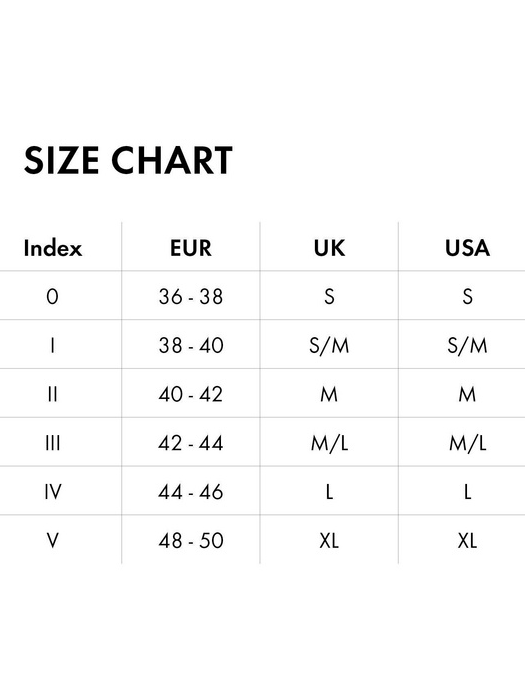The height and width of the screenshot is (685, 525).
Task: Click the UK XL size cell
Action: pos(329,541)
